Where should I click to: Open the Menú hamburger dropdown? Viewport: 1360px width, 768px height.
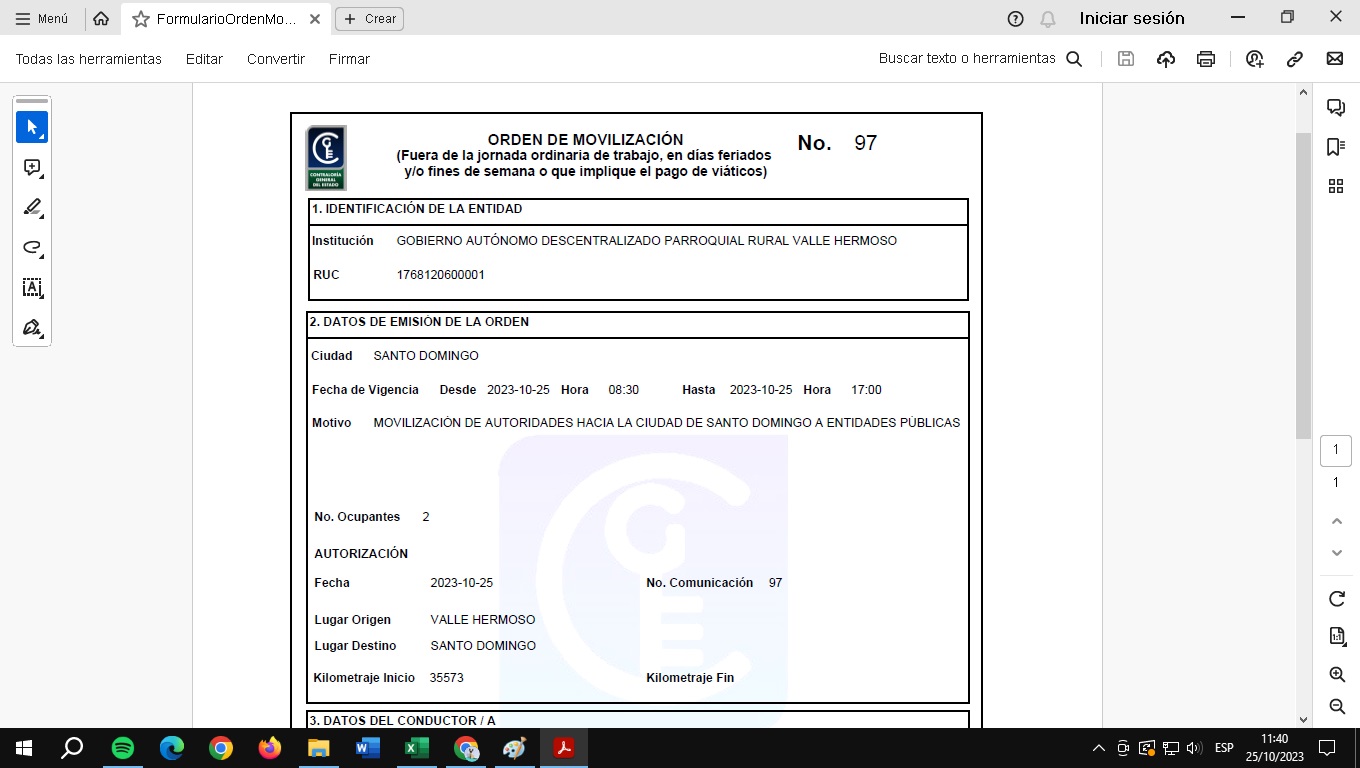click(x=42, y=19)
